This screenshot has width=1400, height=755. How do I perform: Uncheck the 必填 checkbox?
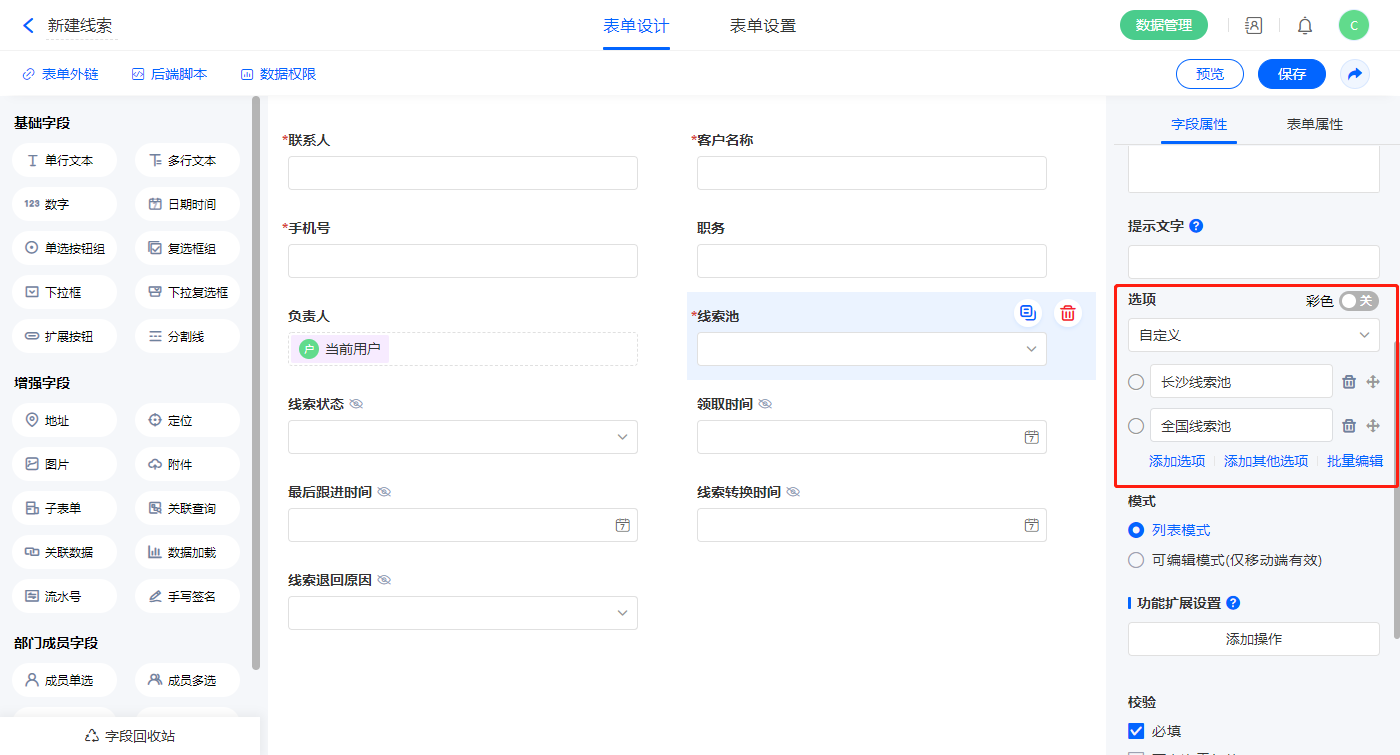coord(1136,731)
